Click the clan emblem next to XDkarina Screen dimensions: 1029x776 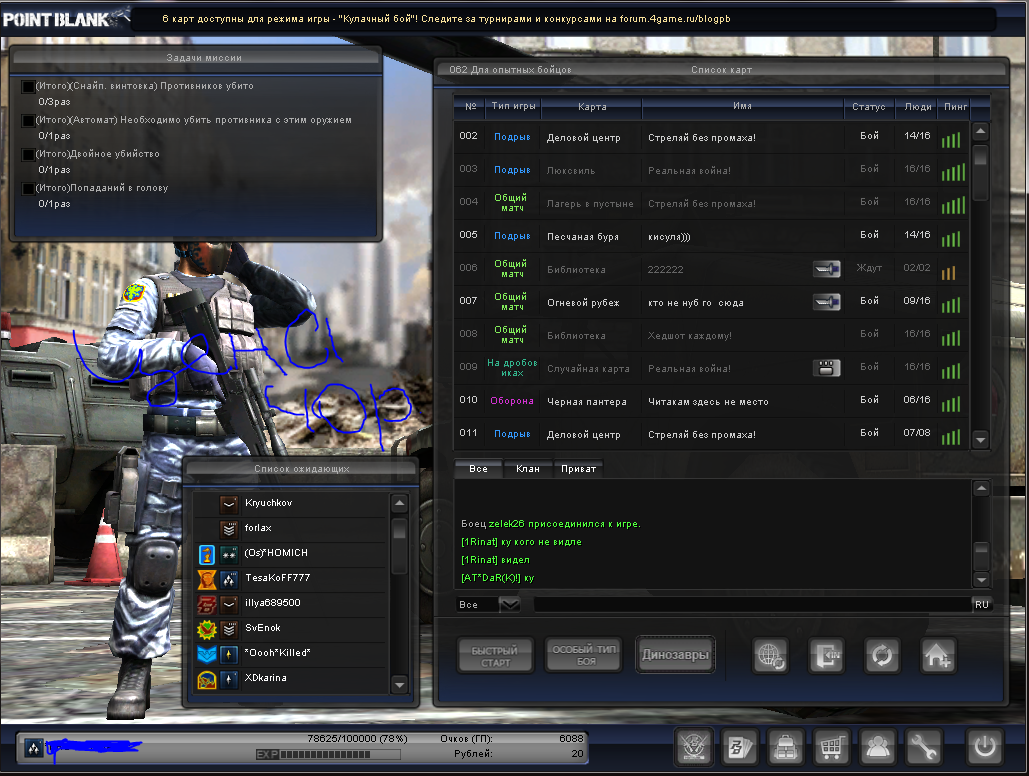tap(207, 679)
